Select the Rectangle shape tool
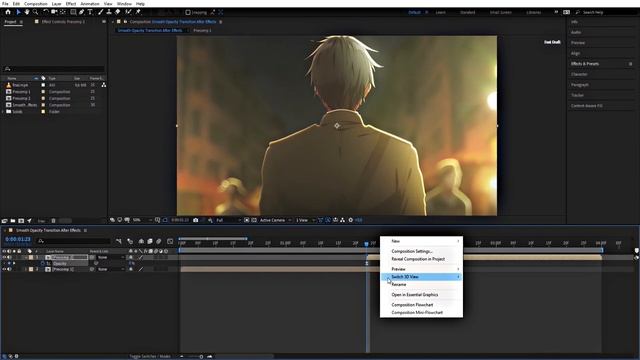The height and width of the screenshot is (360, 640). [73, 12]
